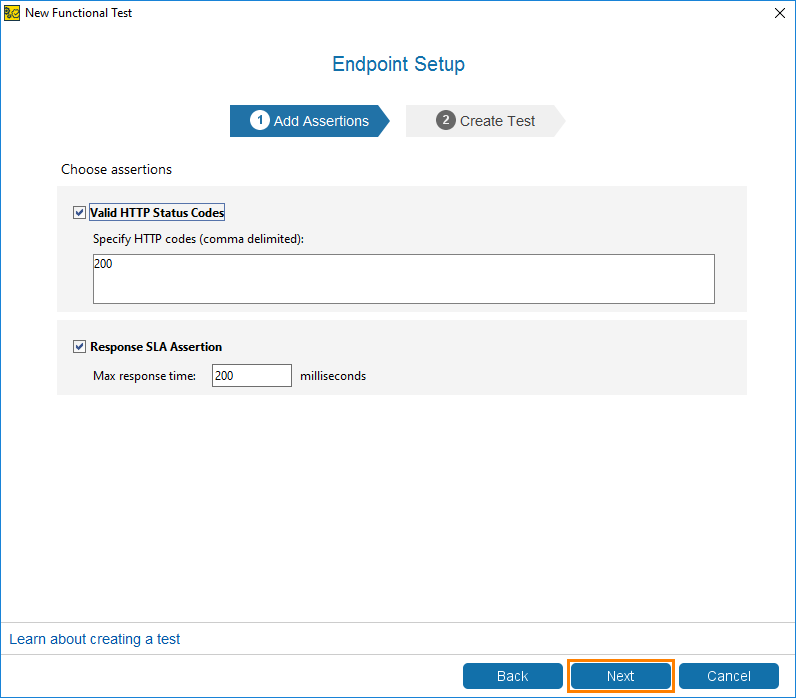Viewport: 796px width, 698px height.
Task: Focus the HTTP codes text area
Action: (404, 279)
